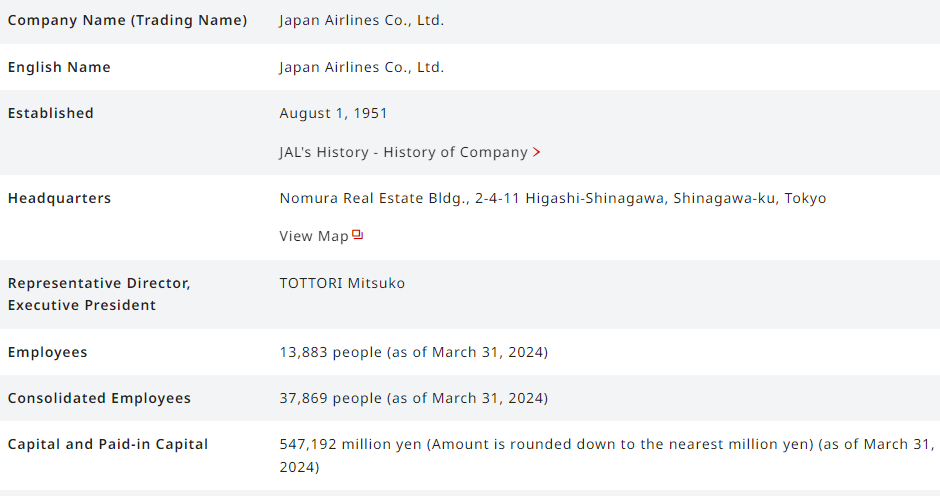Click the Company Name (Trading Name) label
This screenshot has width=940, height=496.
tap(127, 21)
